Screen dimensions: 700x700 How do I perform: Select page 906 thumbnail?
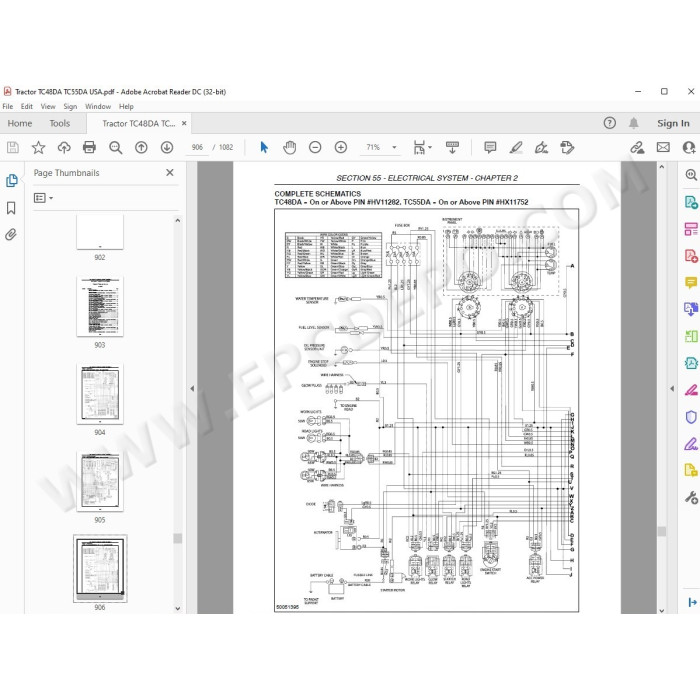pyautogui.click(x=100, y=568)
